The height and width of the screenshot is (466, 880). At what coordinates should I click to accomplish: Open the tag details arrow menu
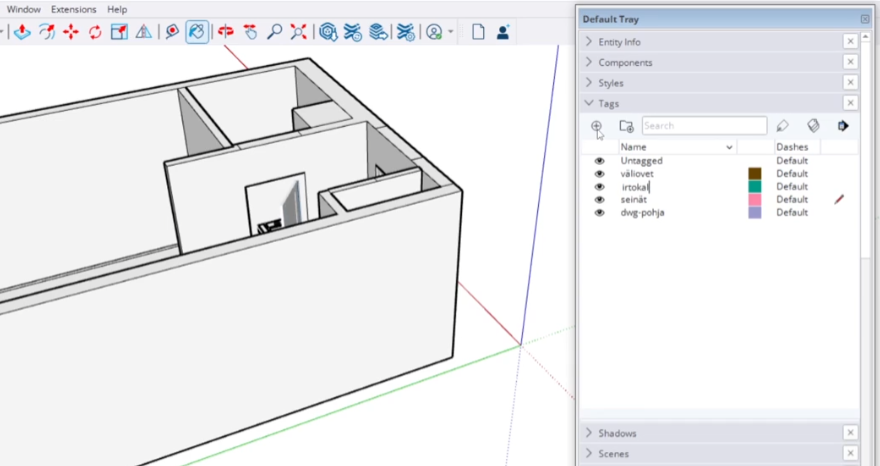point(843,126)
